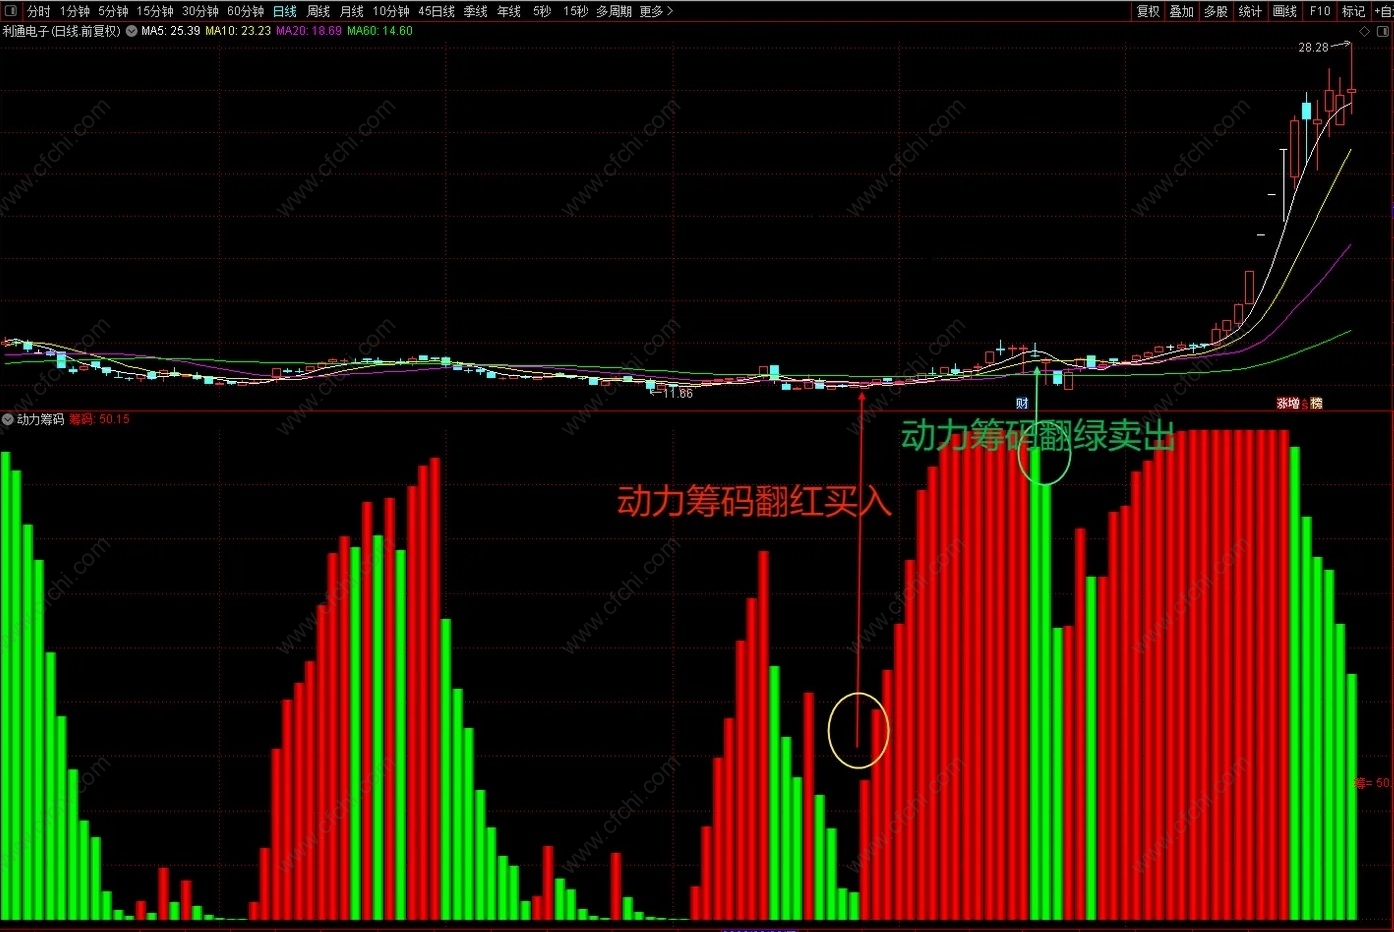Switch to the 分时 tab
This screenshot has height=932, width=1394.
pos(39,11)
